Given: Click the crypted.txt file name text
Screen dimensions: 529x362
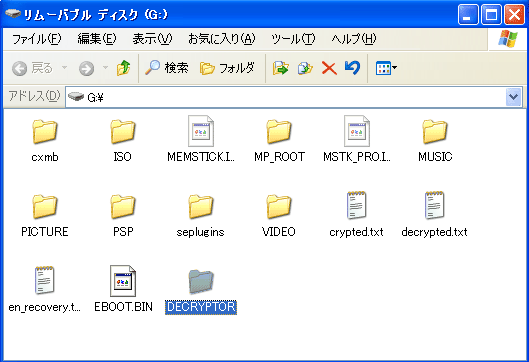Looking at the screenshot, I should [357, 232].
